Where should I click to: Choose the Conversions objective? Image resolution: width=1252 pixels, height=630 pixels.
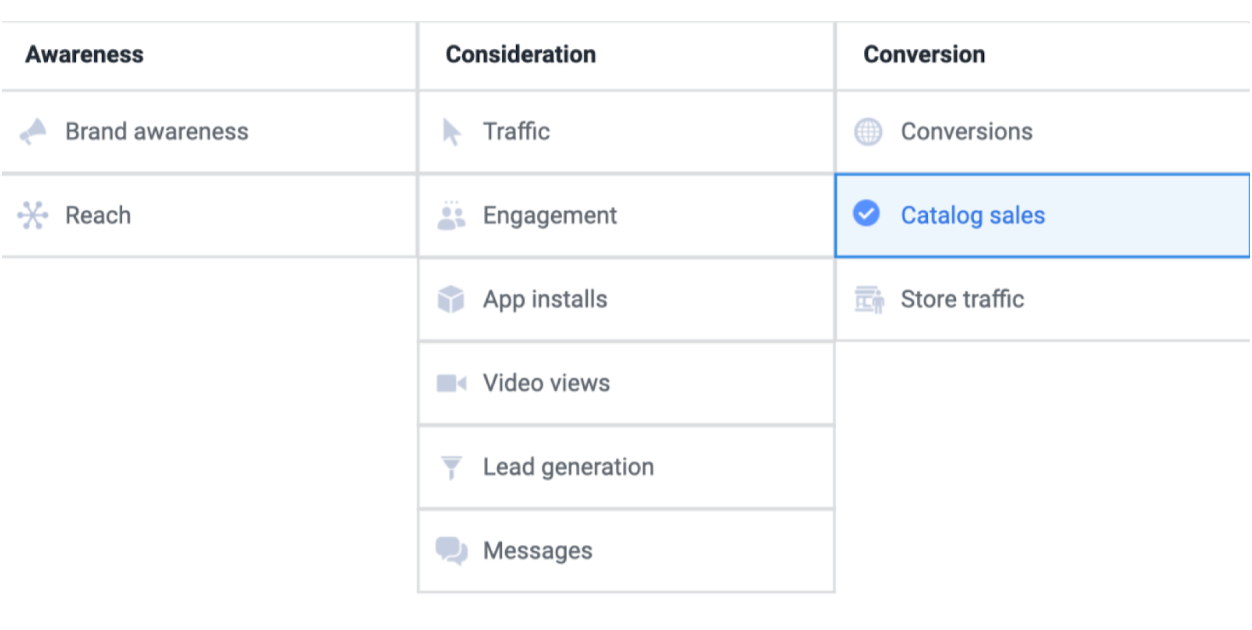click(966, 132)
